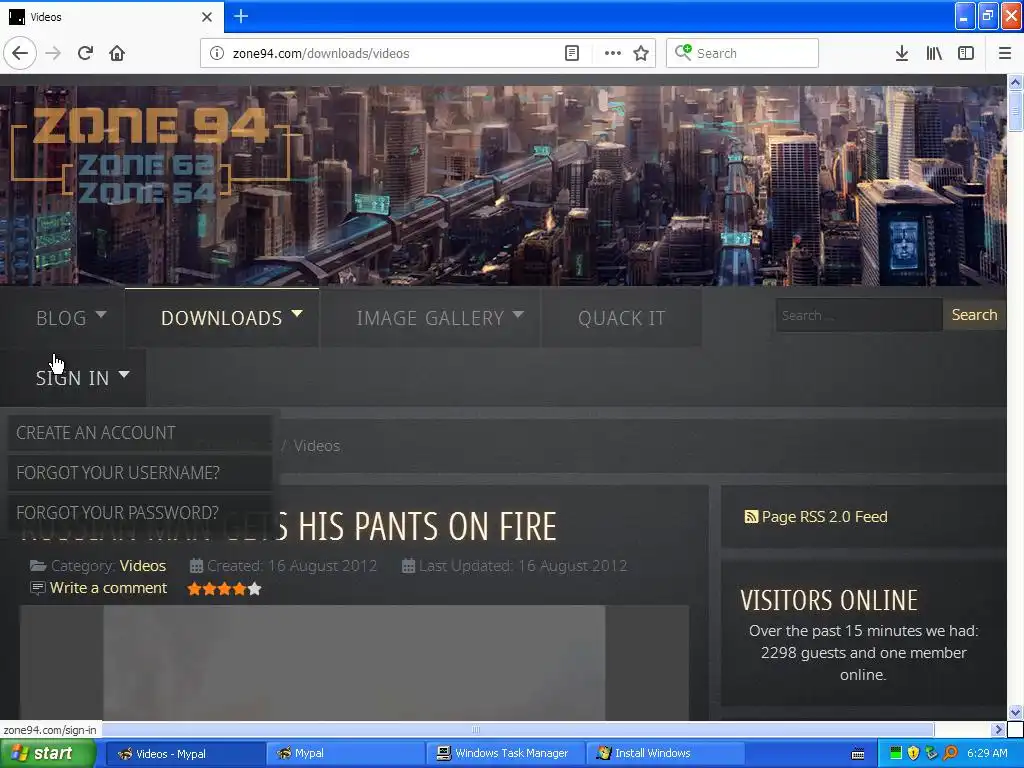Open the Page RSS 2.0 Feed link
The image size is (1024, 768).
coord(824,517)
